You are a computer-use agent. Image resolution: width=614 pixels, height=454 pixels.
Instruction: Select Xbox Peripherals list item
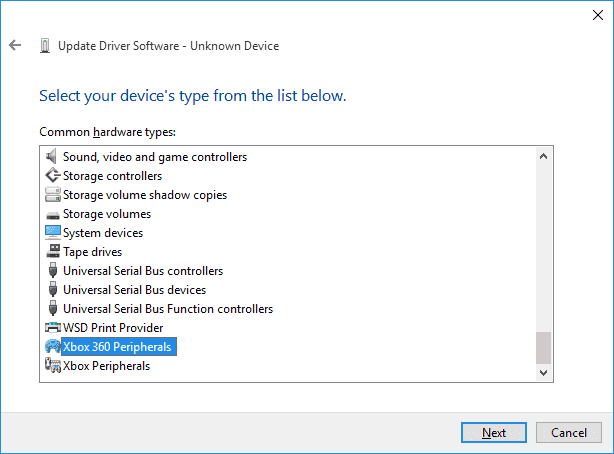click(x=106, y=366)
